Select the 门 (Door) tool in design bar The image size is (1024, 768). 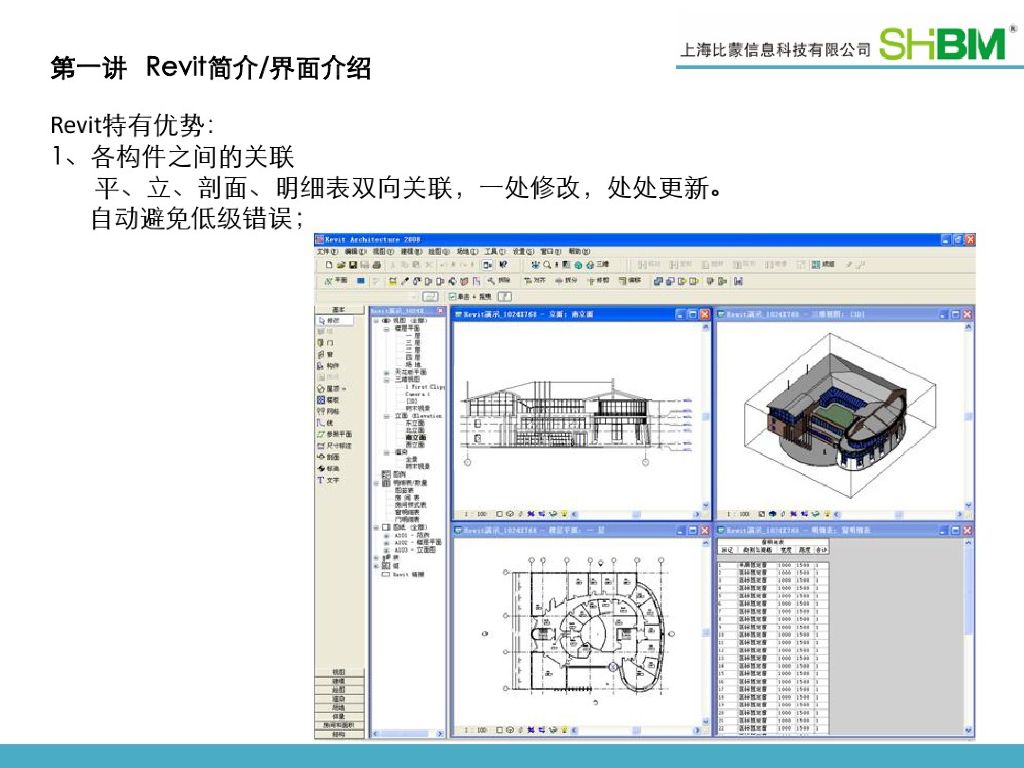pos(328,342)
